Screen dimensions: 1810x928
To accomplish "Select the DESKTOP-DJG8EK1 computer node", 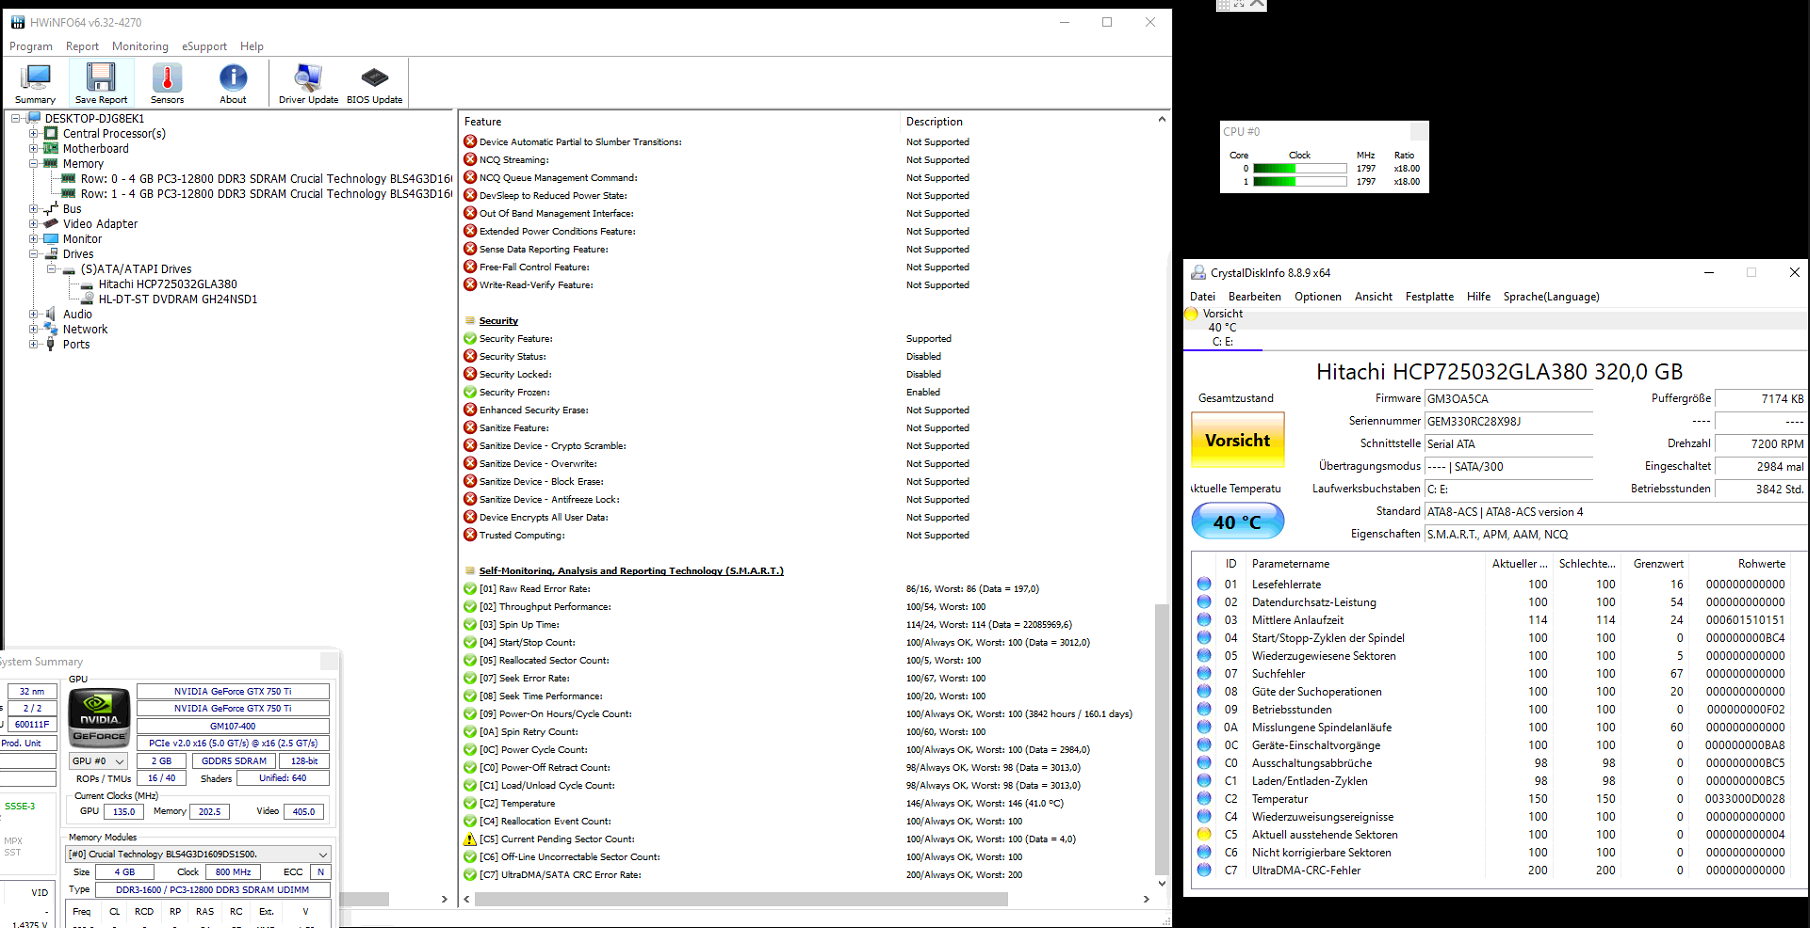I will 94,118.
